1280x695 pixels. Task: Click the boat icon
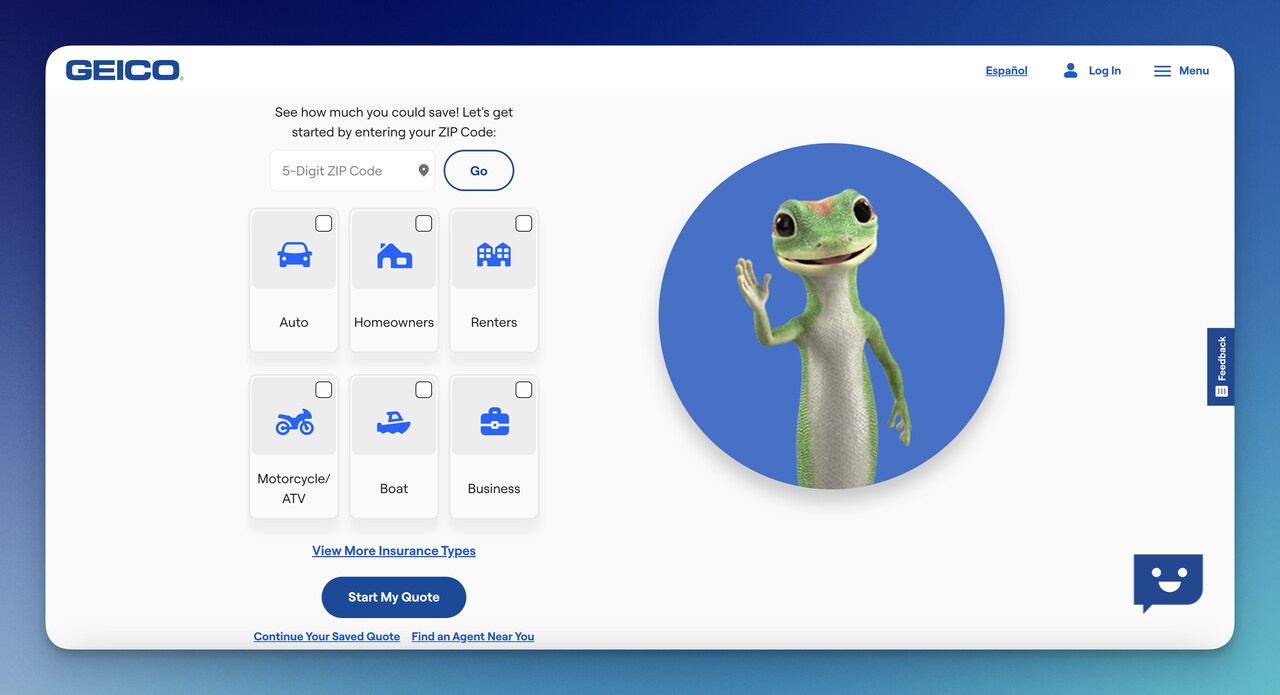(394, 422)
